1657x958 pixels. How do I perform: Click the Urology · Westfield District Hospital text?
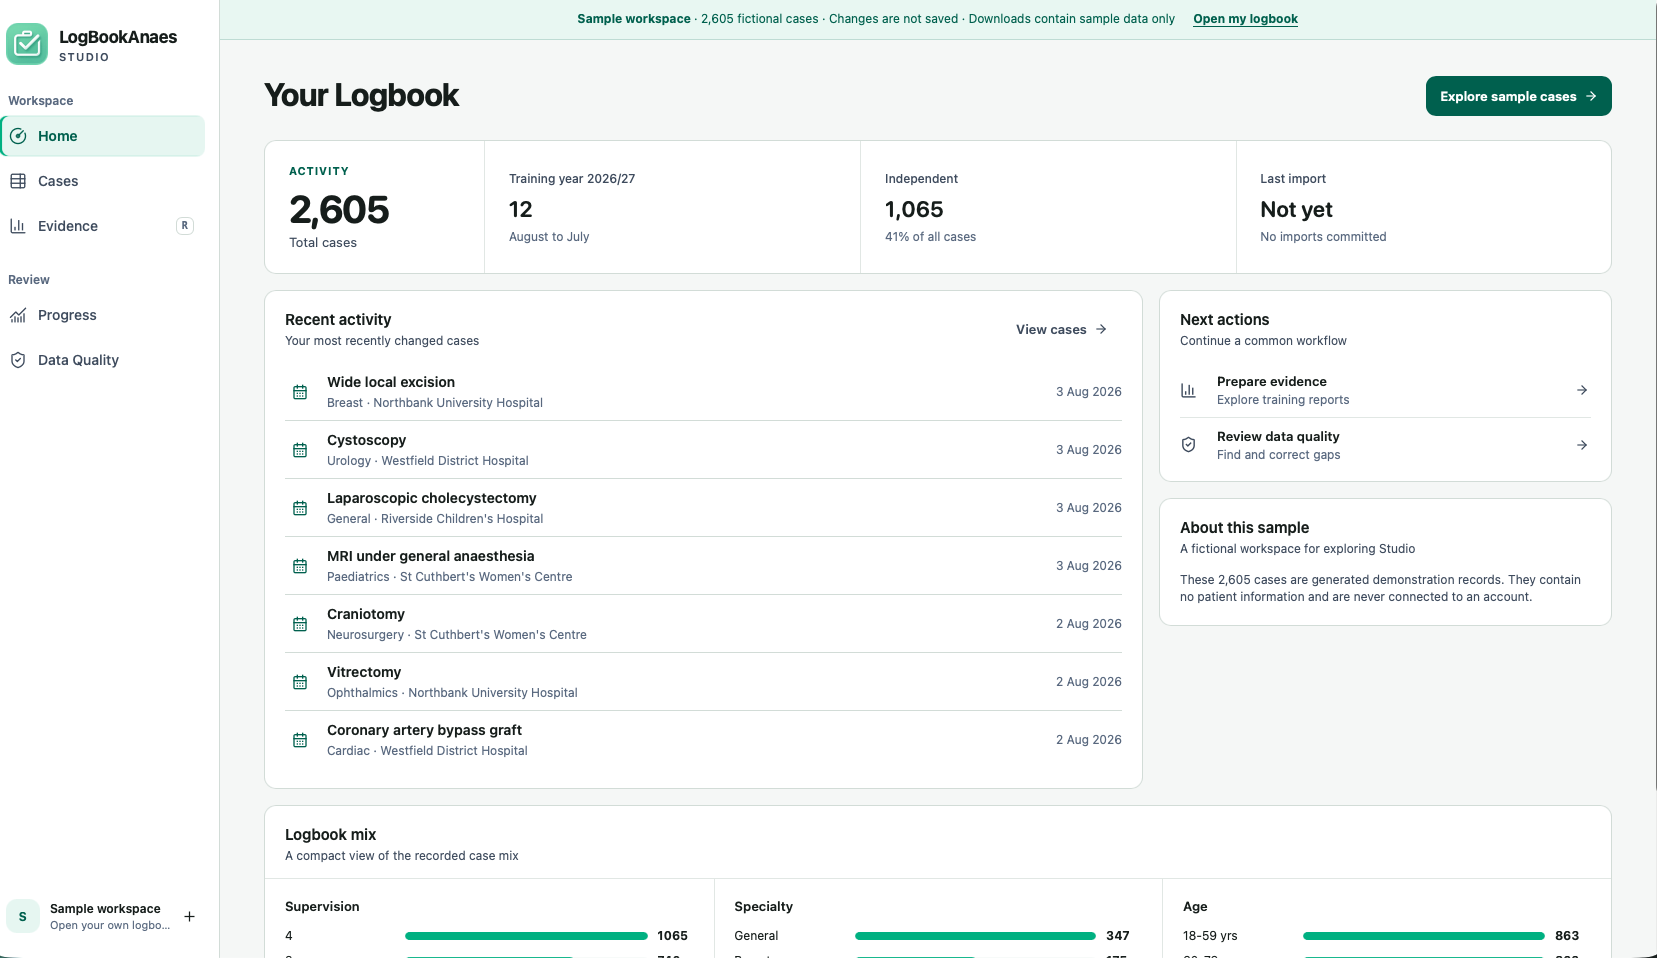(x=428, y=461)
